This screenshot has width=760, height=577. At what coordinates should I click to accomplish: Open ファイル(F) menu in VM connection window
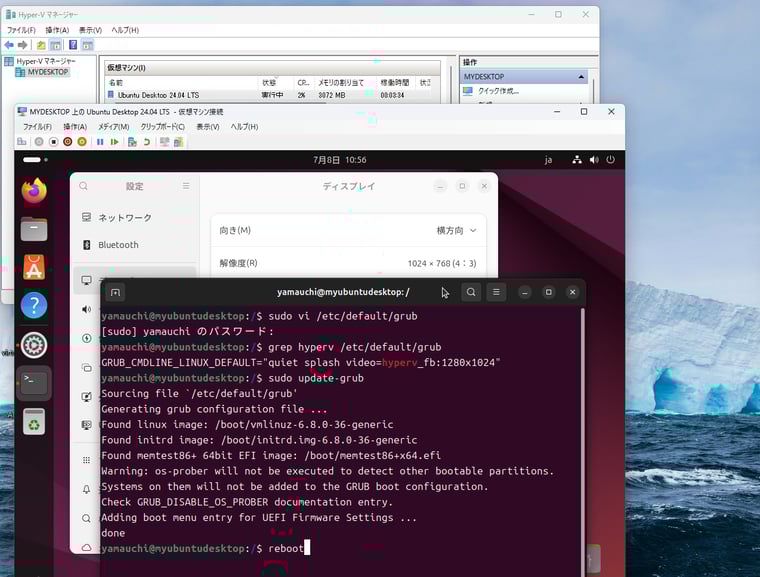(37, 127)
